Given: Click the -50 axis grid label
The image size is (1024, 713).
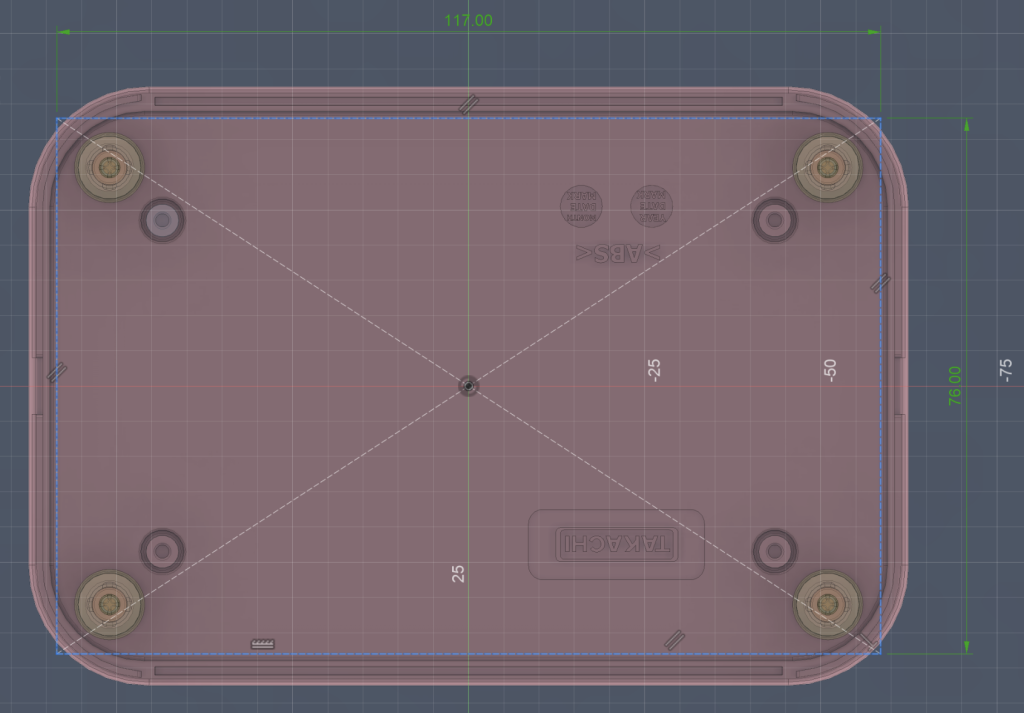Looking at the screenshot, I should 829,370.
